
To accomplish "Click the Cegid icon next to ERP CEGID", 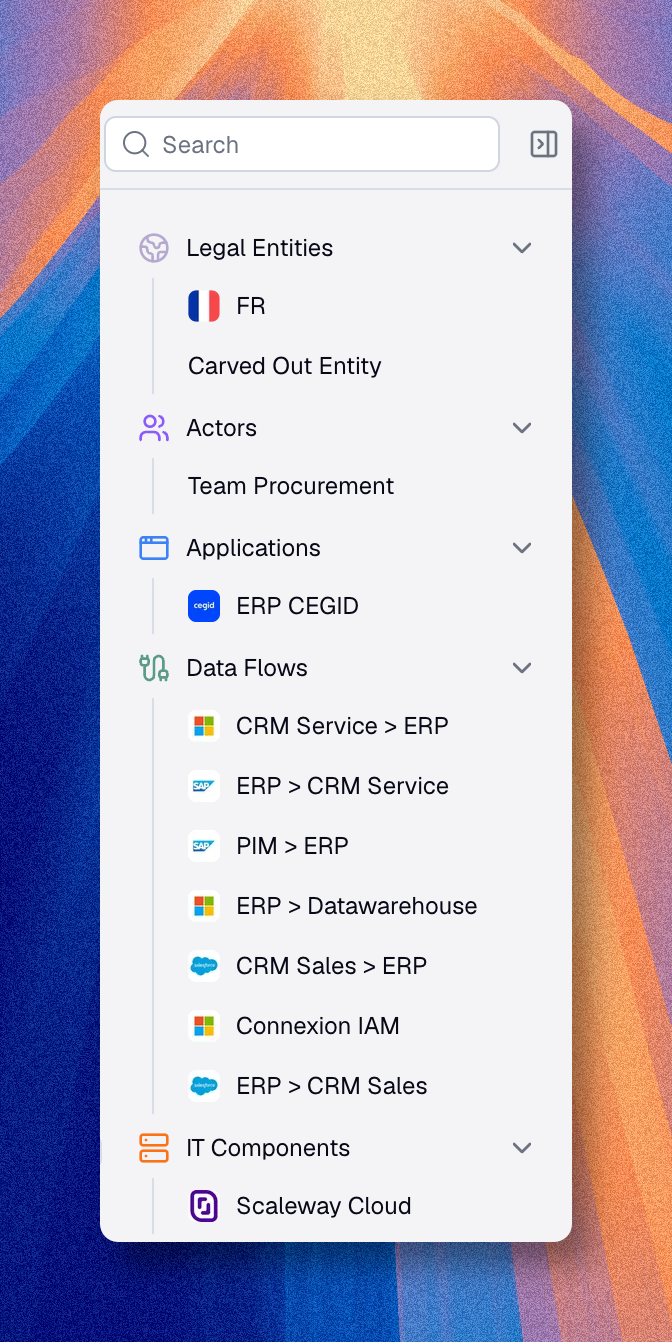I will click(204, 605).
